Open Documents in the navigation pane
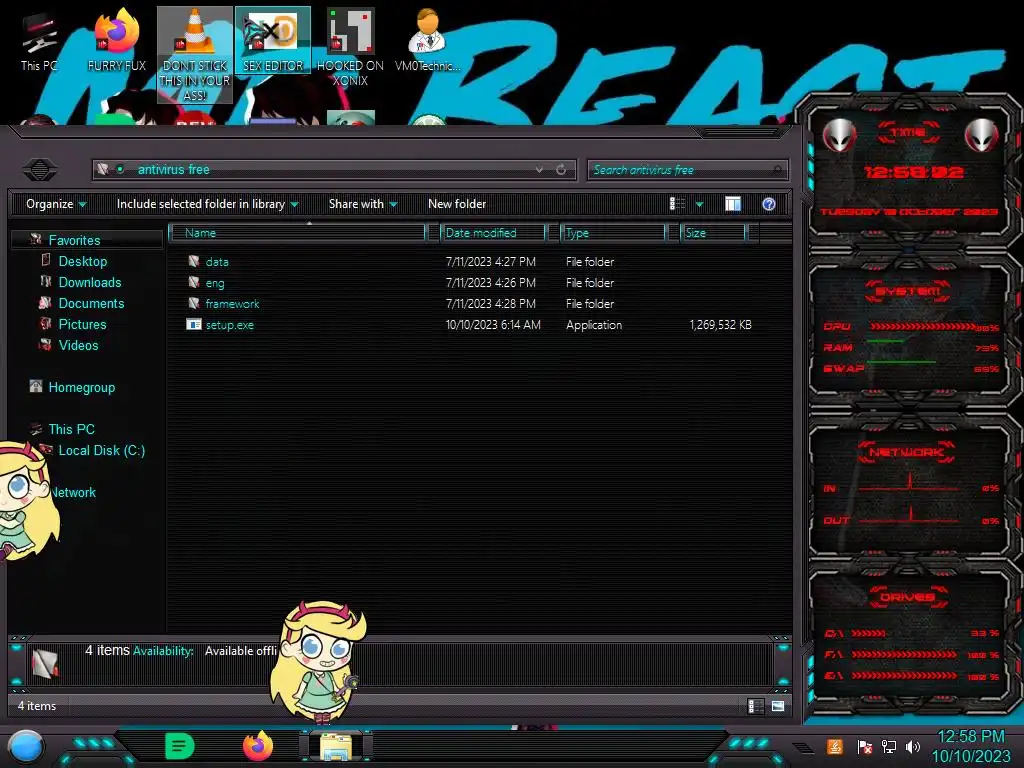Viewport: 1024px width, 768px height. (91, 303)
